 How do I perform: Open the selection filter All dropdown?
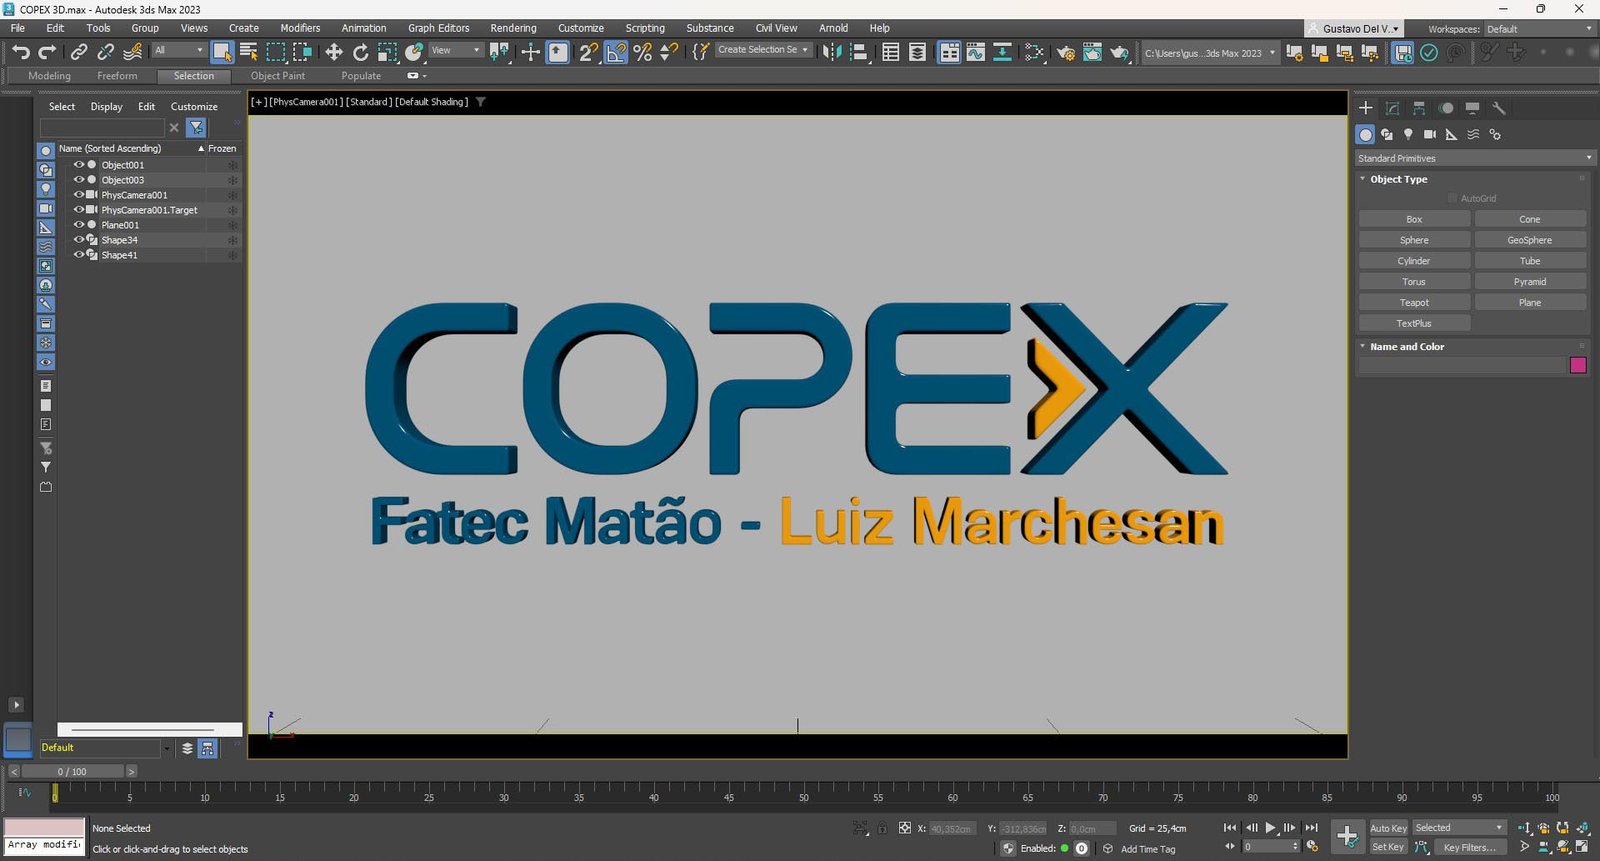(179, 50)
